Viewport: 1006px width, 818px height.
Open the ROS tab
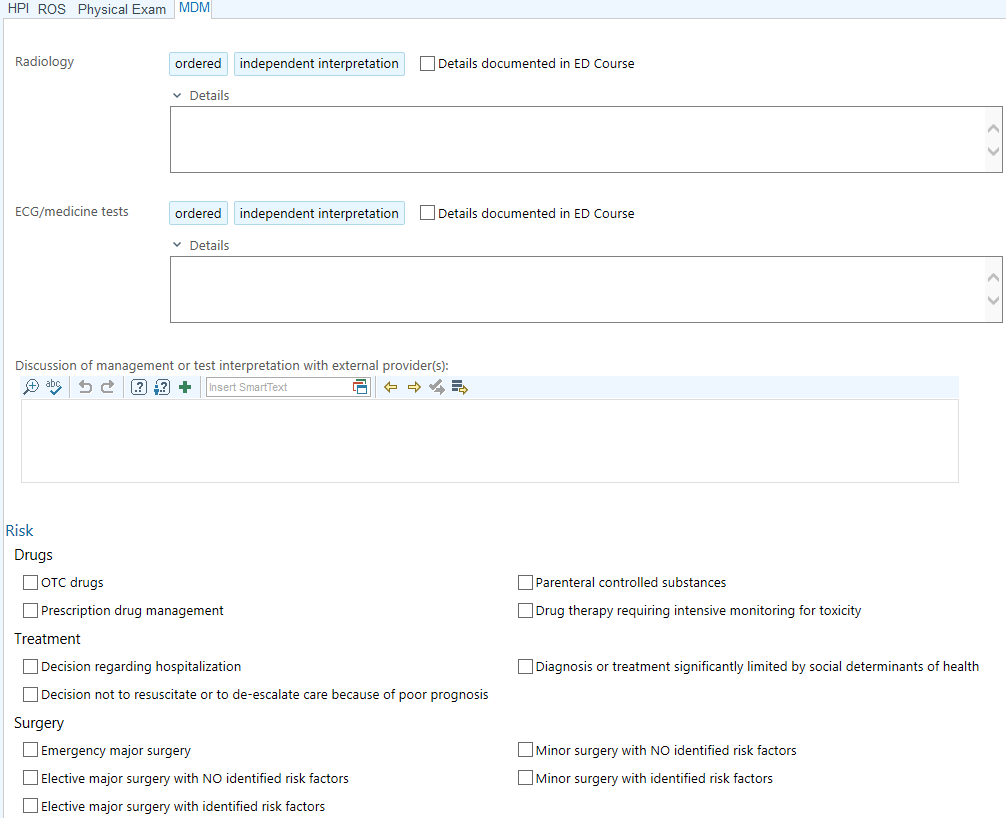(x=52, y=10)
